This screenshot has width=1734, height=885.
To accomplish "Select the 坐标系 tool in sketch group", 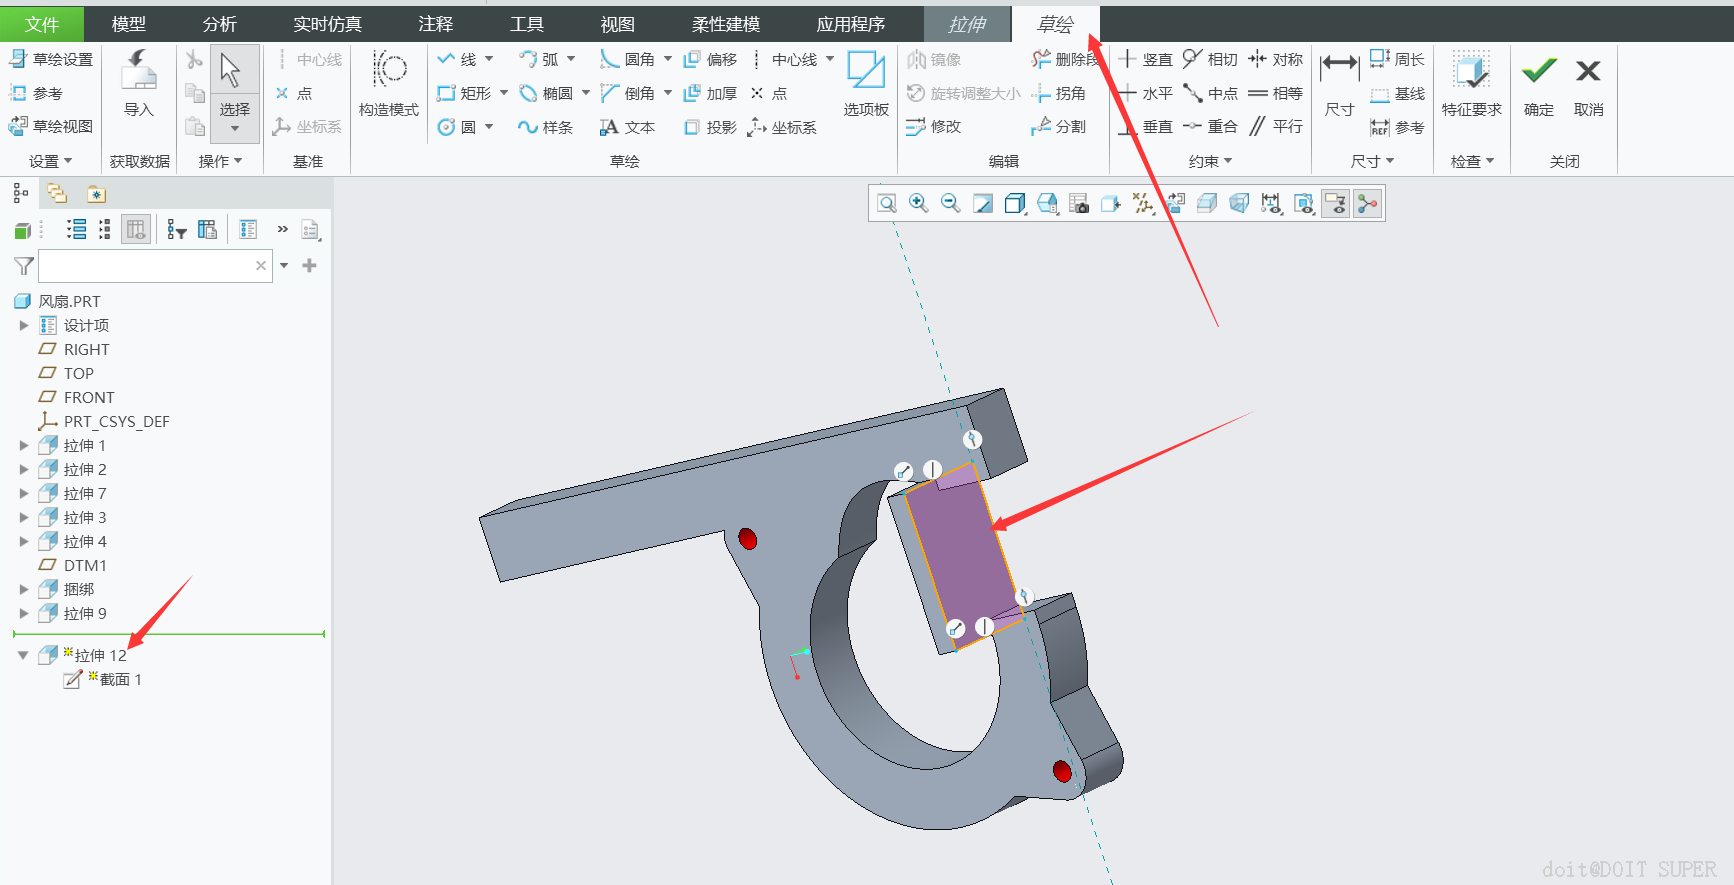I will tap(783, 127).
